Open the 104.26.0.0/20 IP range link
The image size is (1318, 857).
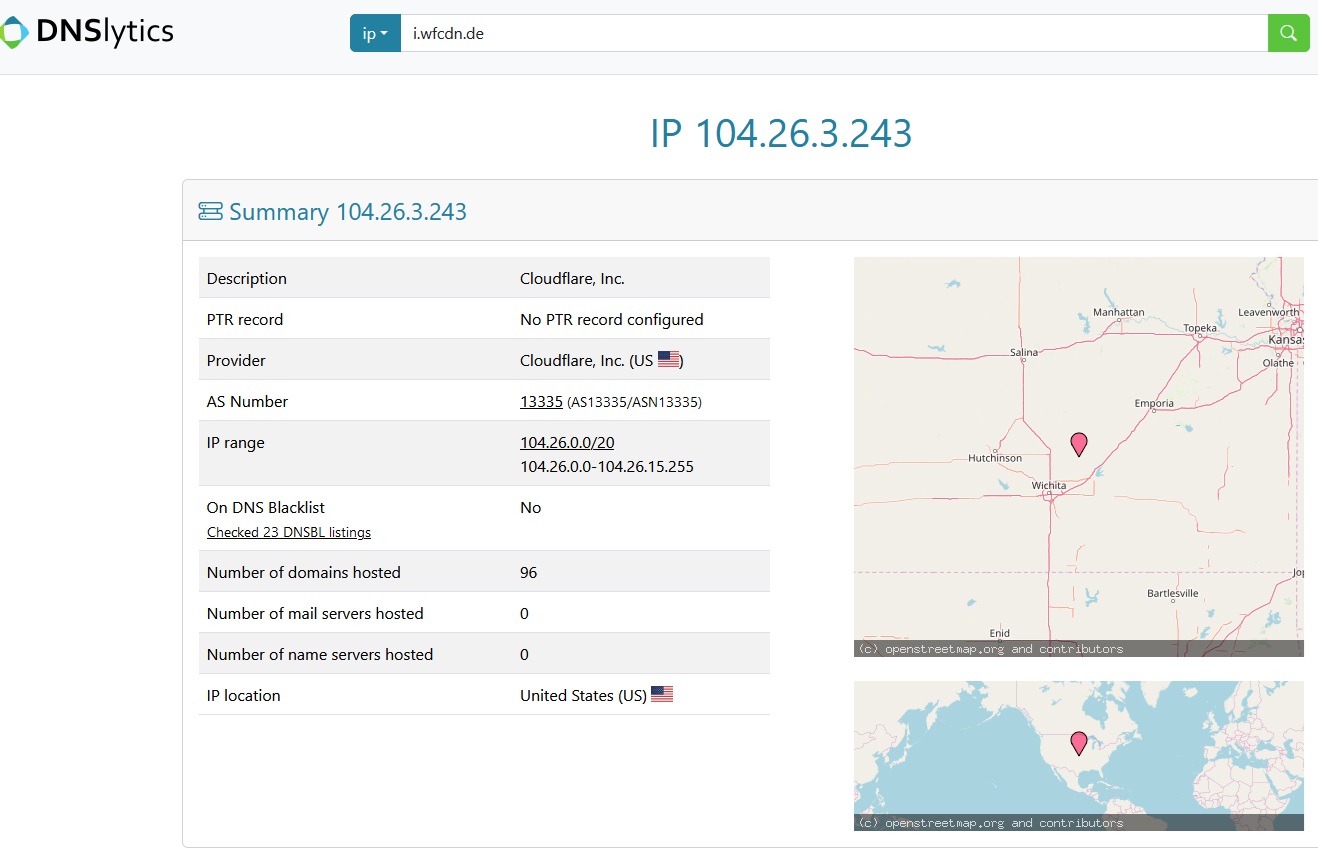click(x=567, y=442)
